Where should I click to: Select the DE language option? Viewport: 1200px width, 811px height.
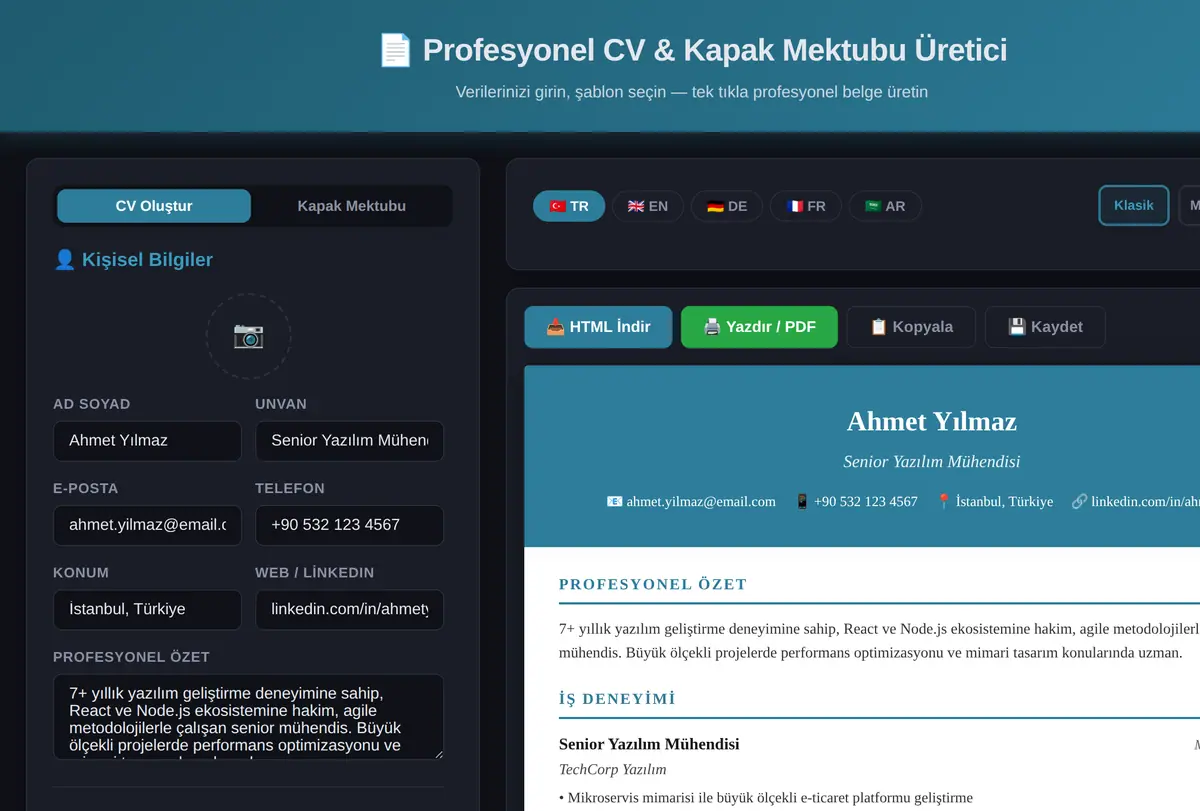pos(727,206)
